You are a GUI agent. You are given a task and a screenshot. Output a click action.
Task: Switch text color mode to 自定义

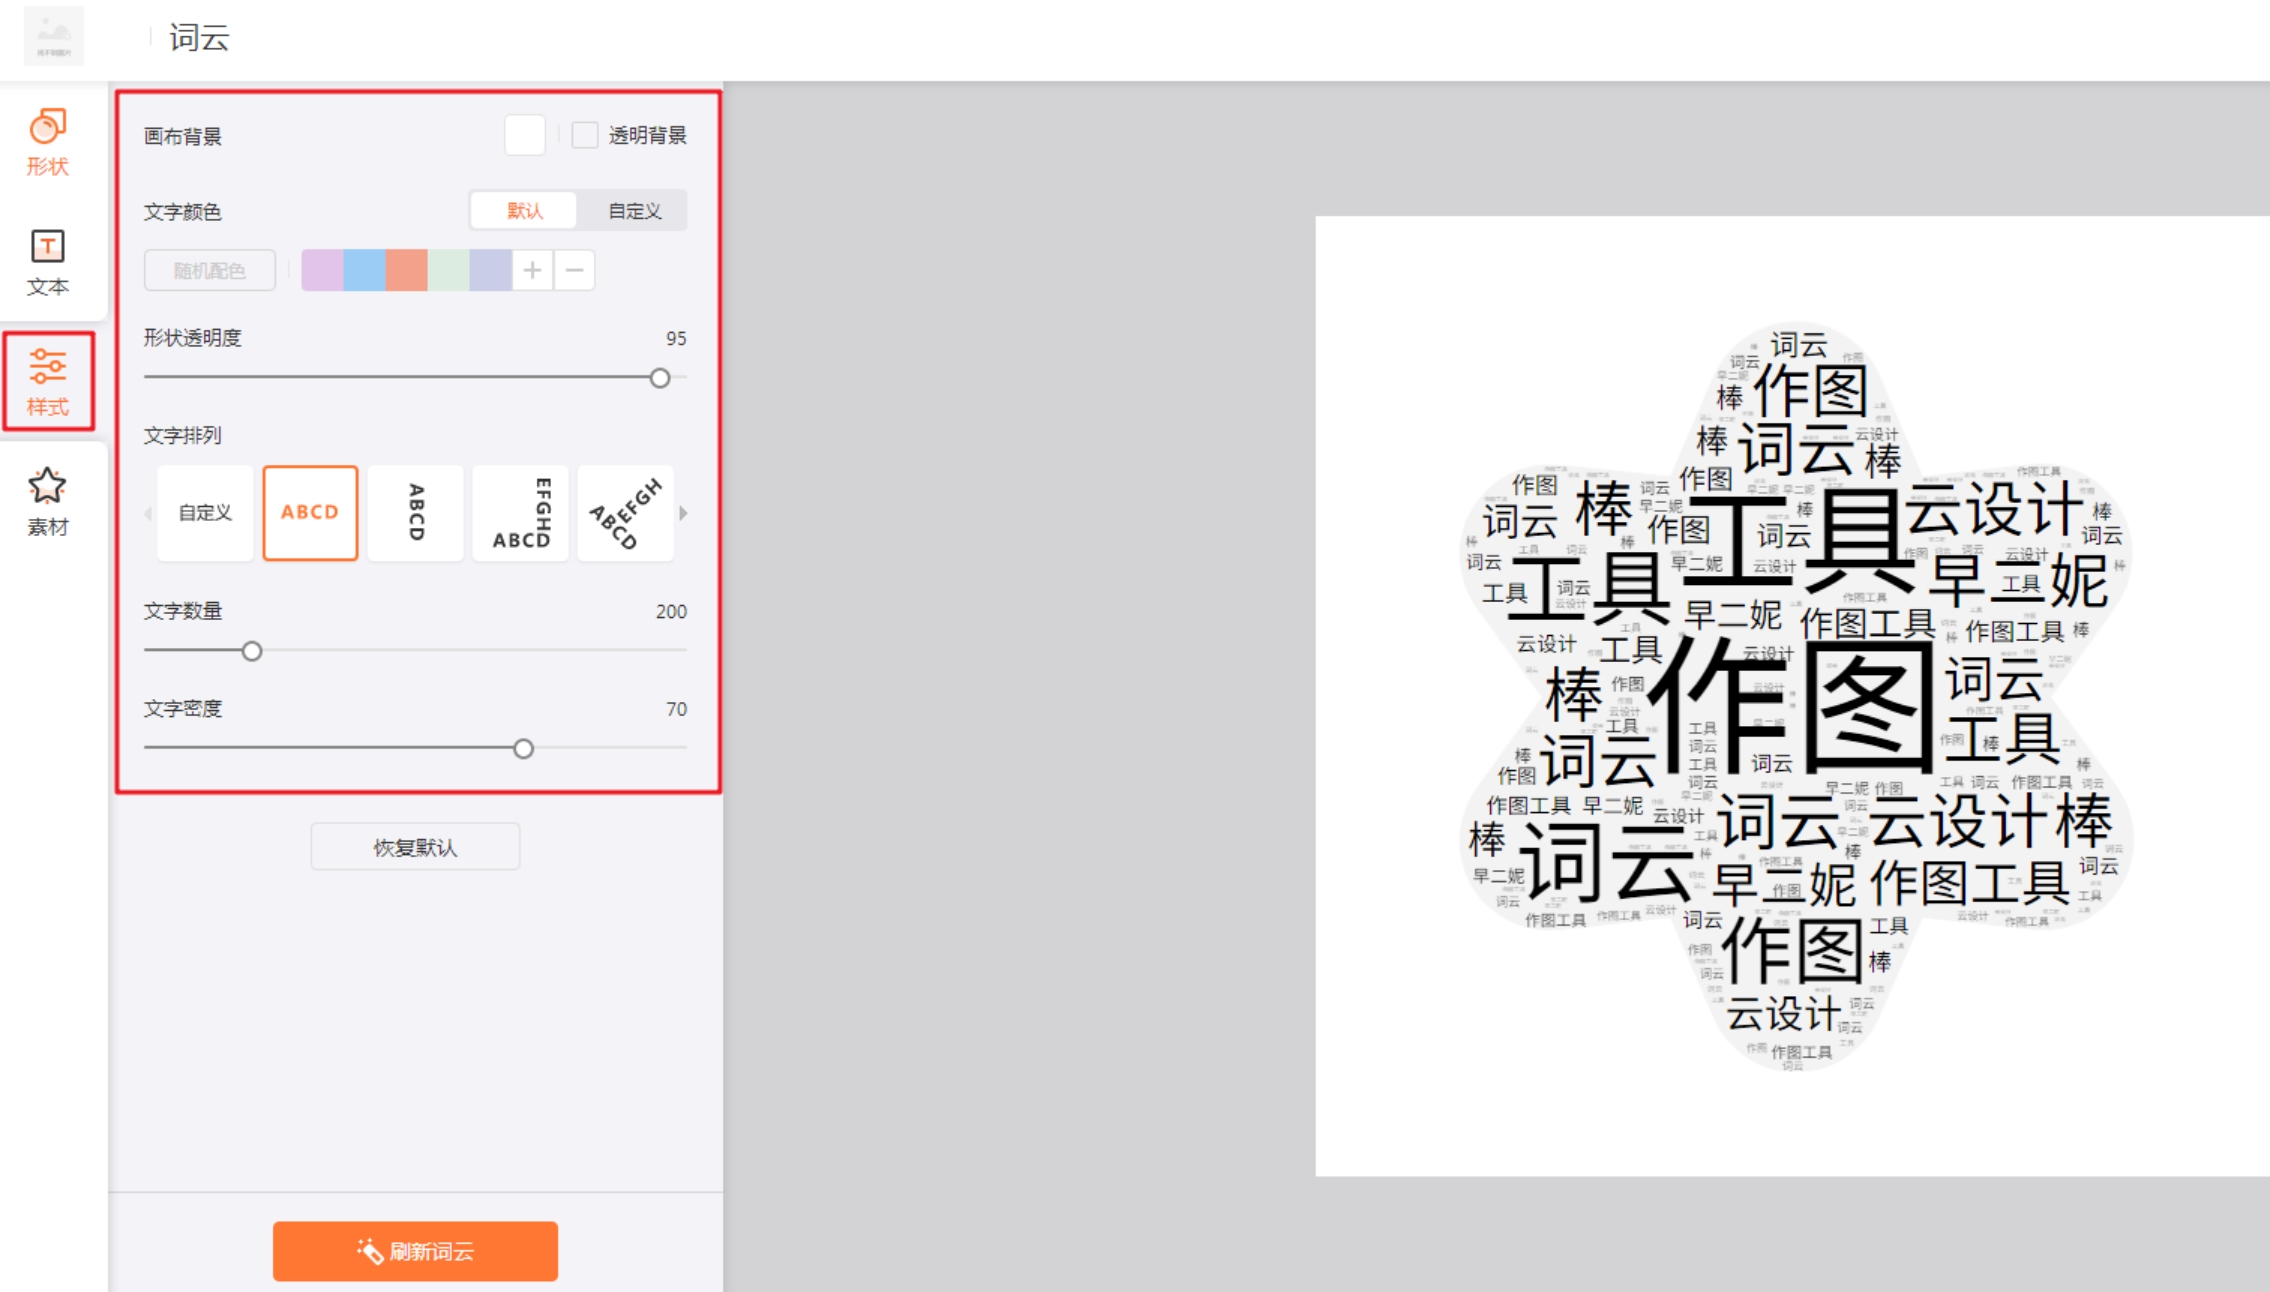pyautogui.click(x=634, y=211)
